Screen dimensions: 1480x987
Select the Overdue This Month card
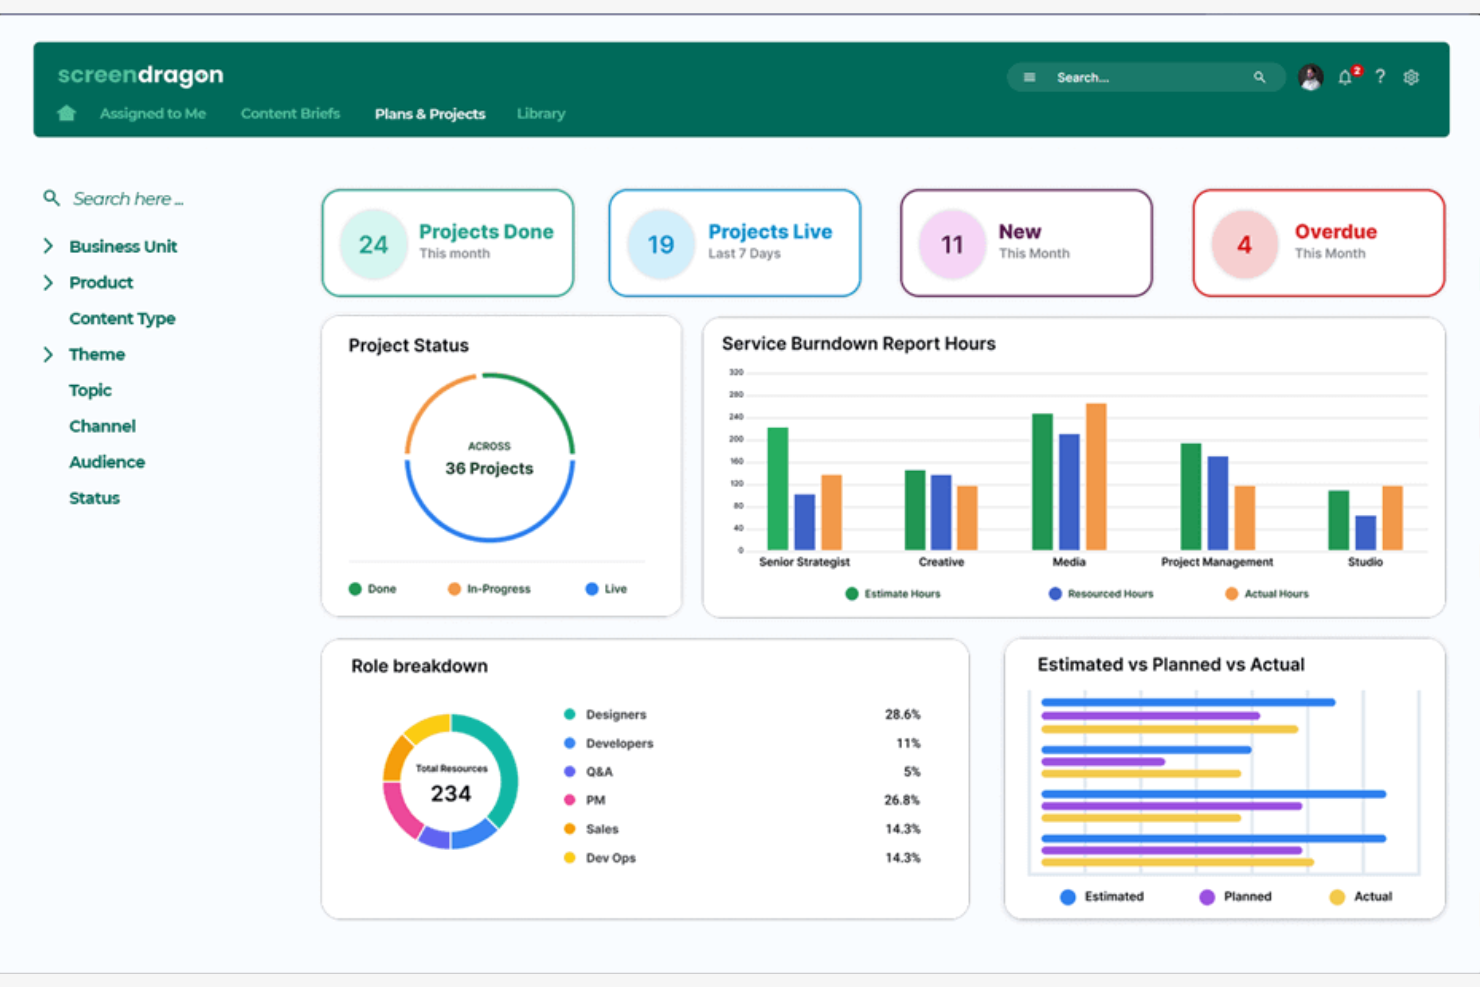(1318, 243)
